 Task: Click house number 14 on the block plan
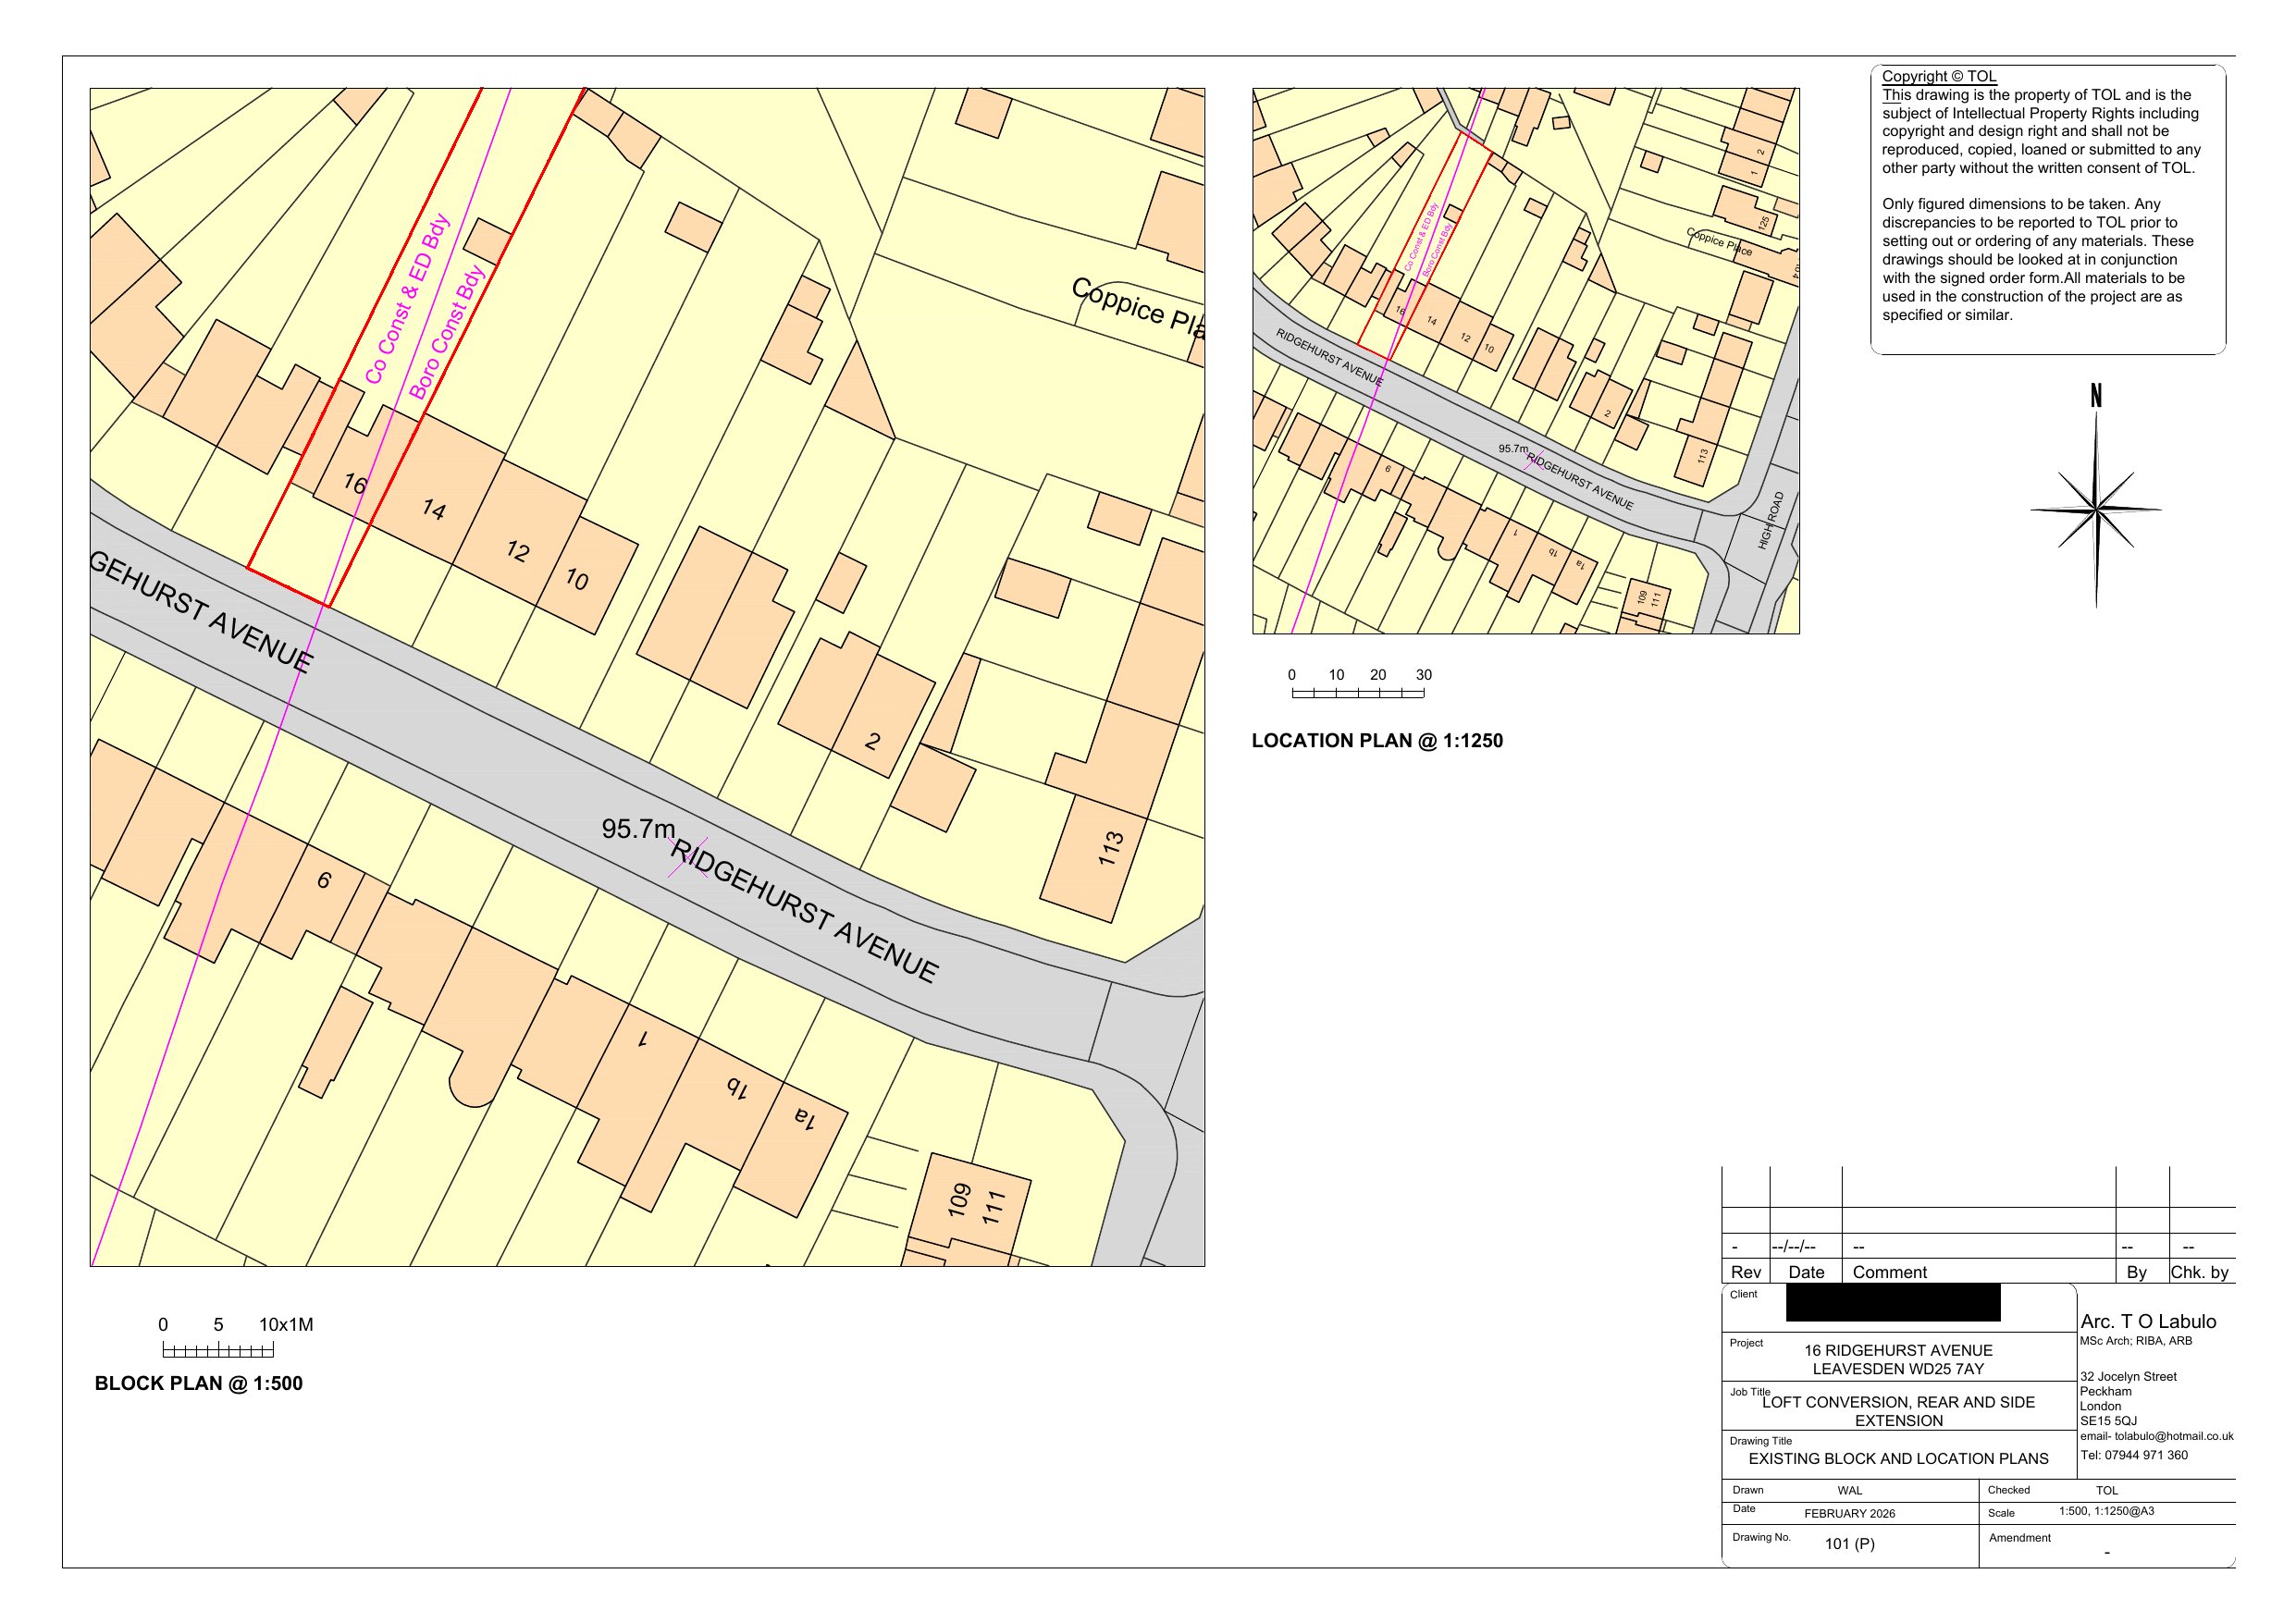(x=433, y=509)
